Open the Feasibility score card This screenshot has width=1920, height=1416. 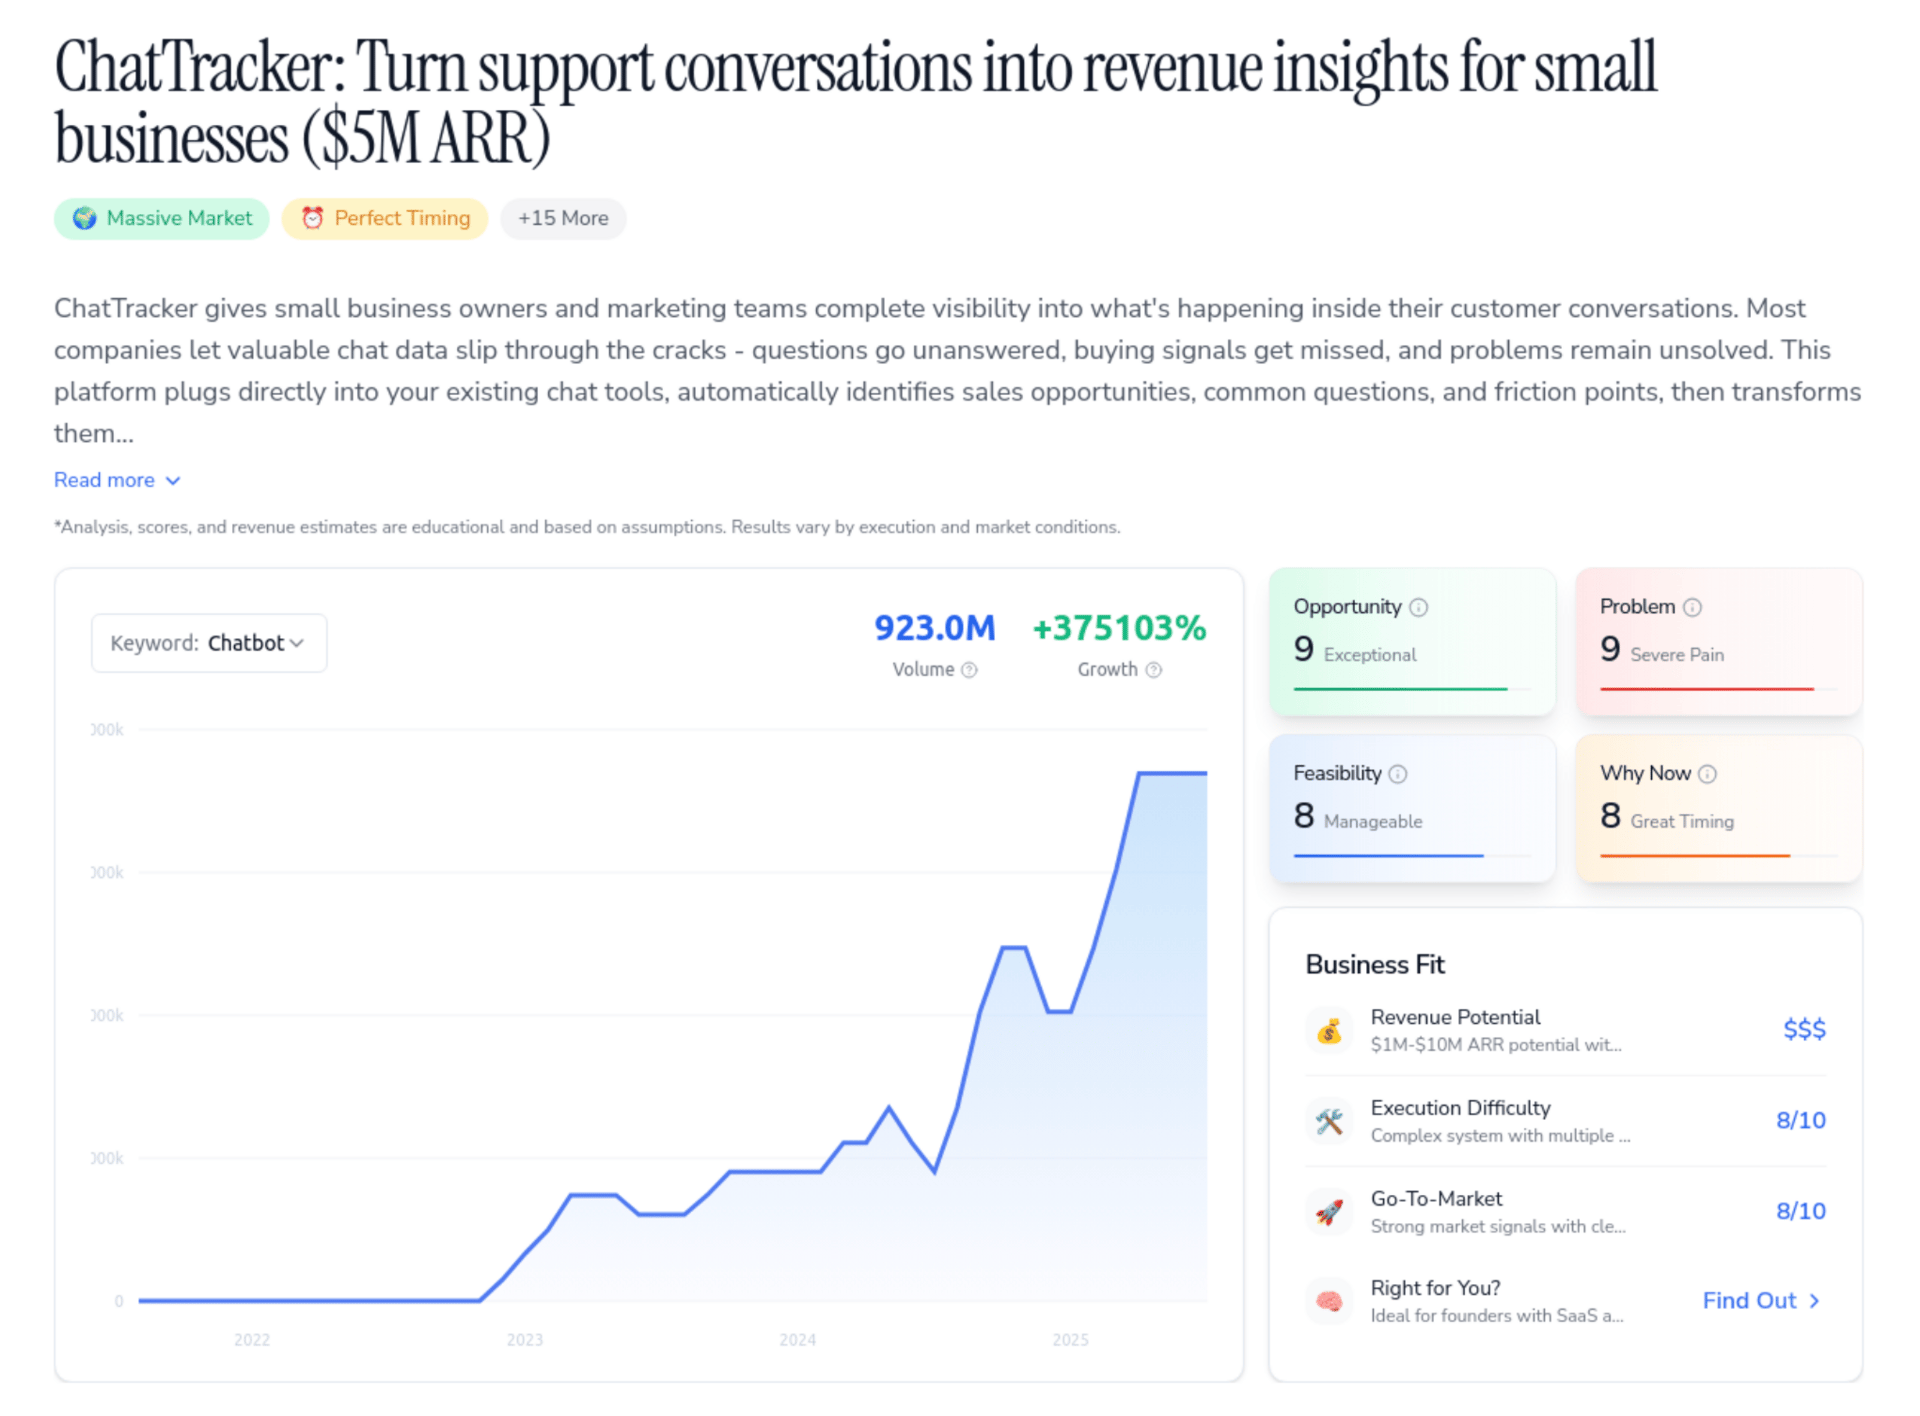point(1412,809)
